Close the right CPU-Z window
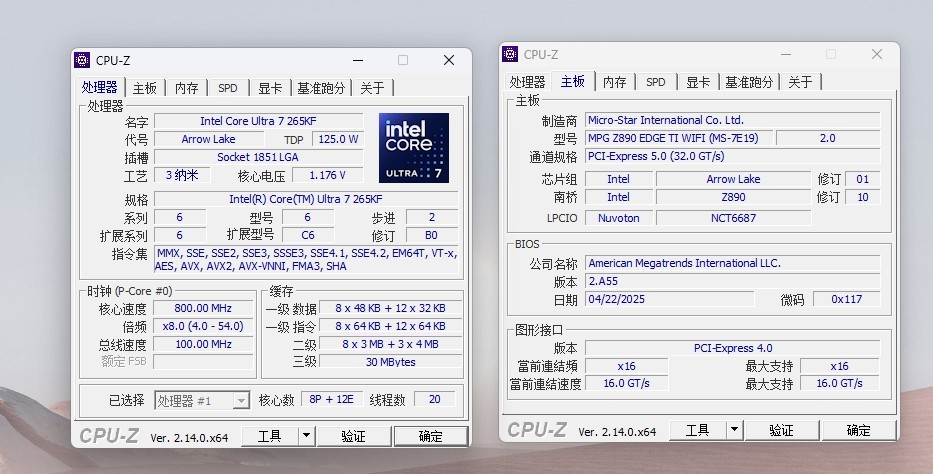 (x=876, y=54)
